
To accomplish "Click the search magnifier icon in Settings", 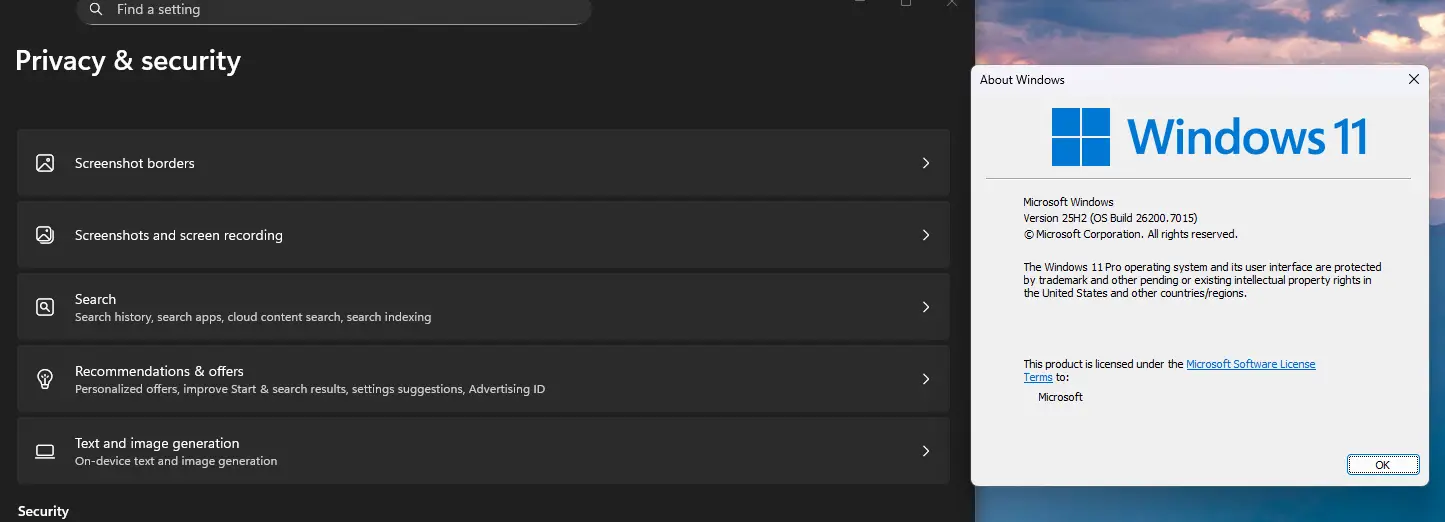I will click(x=96, y=9).
